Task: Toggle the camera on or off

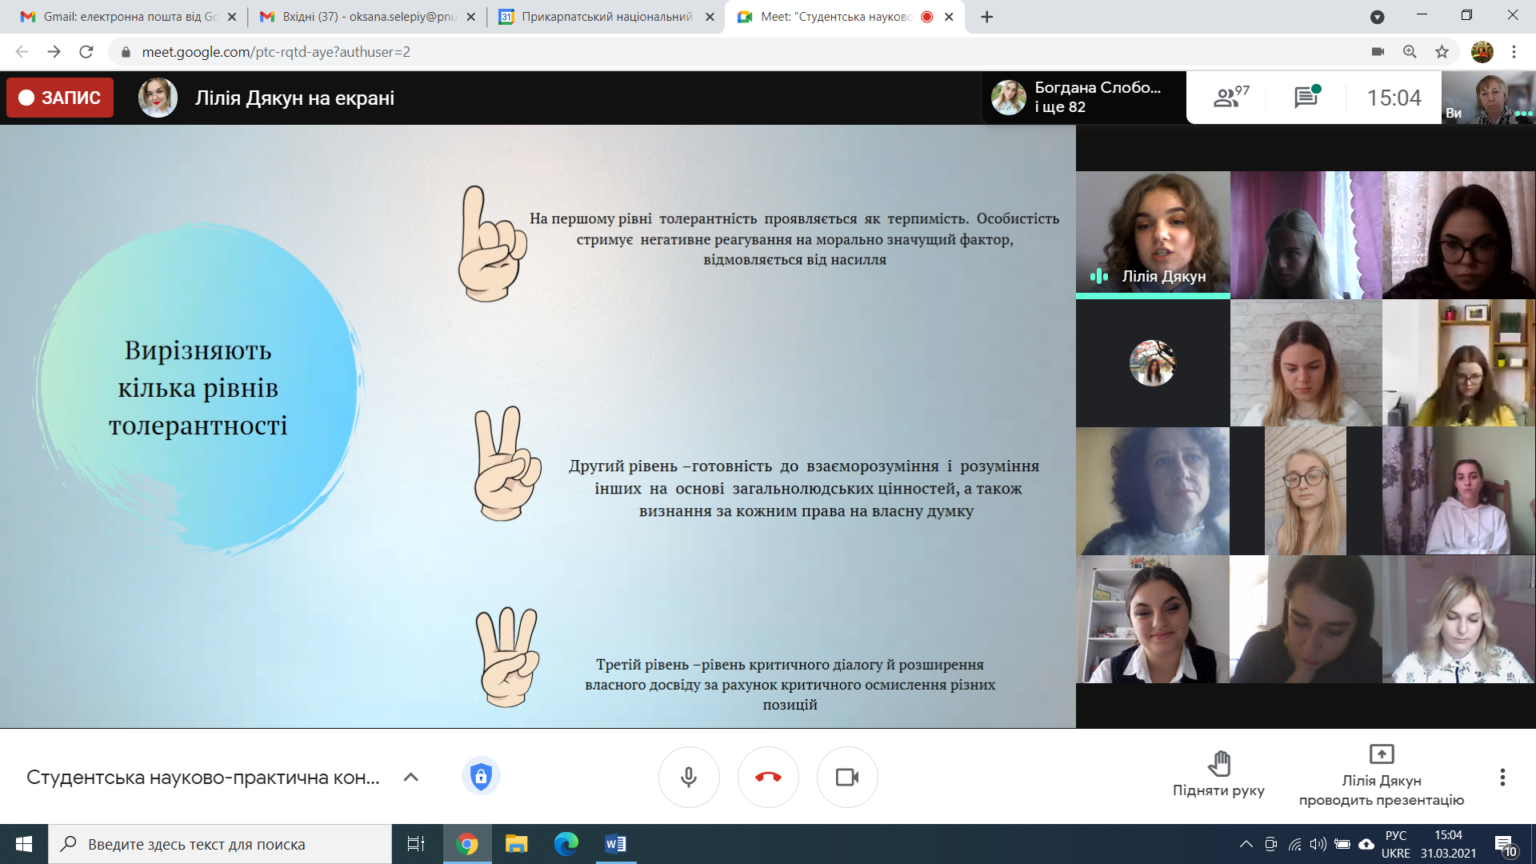Action: click(847, 777)
